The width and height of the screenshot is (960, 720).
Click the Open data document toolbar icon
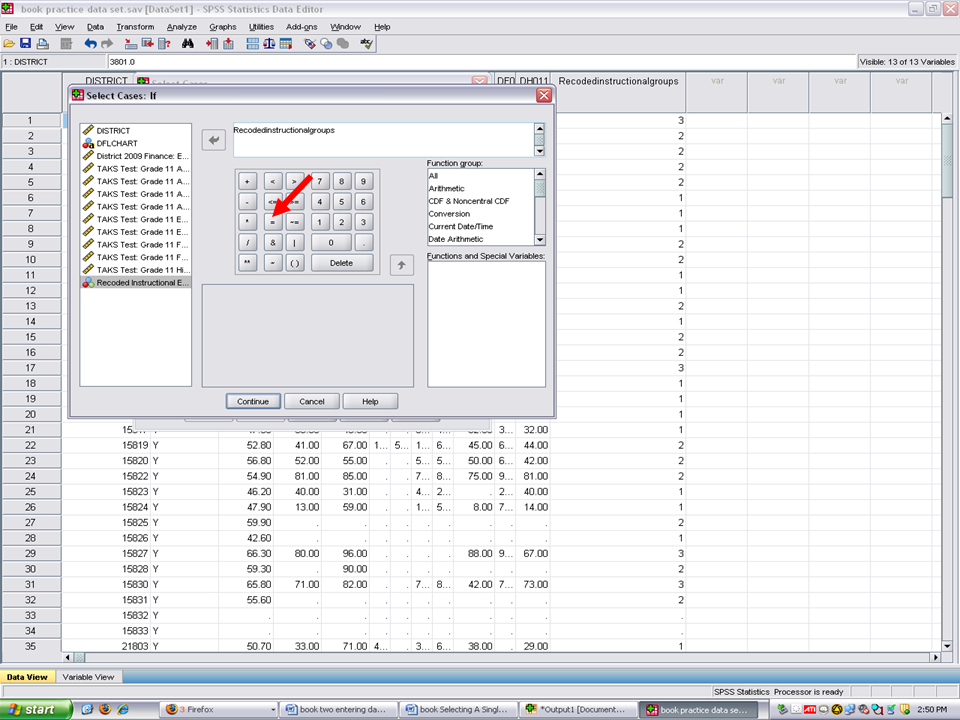[x=10, y=44]
